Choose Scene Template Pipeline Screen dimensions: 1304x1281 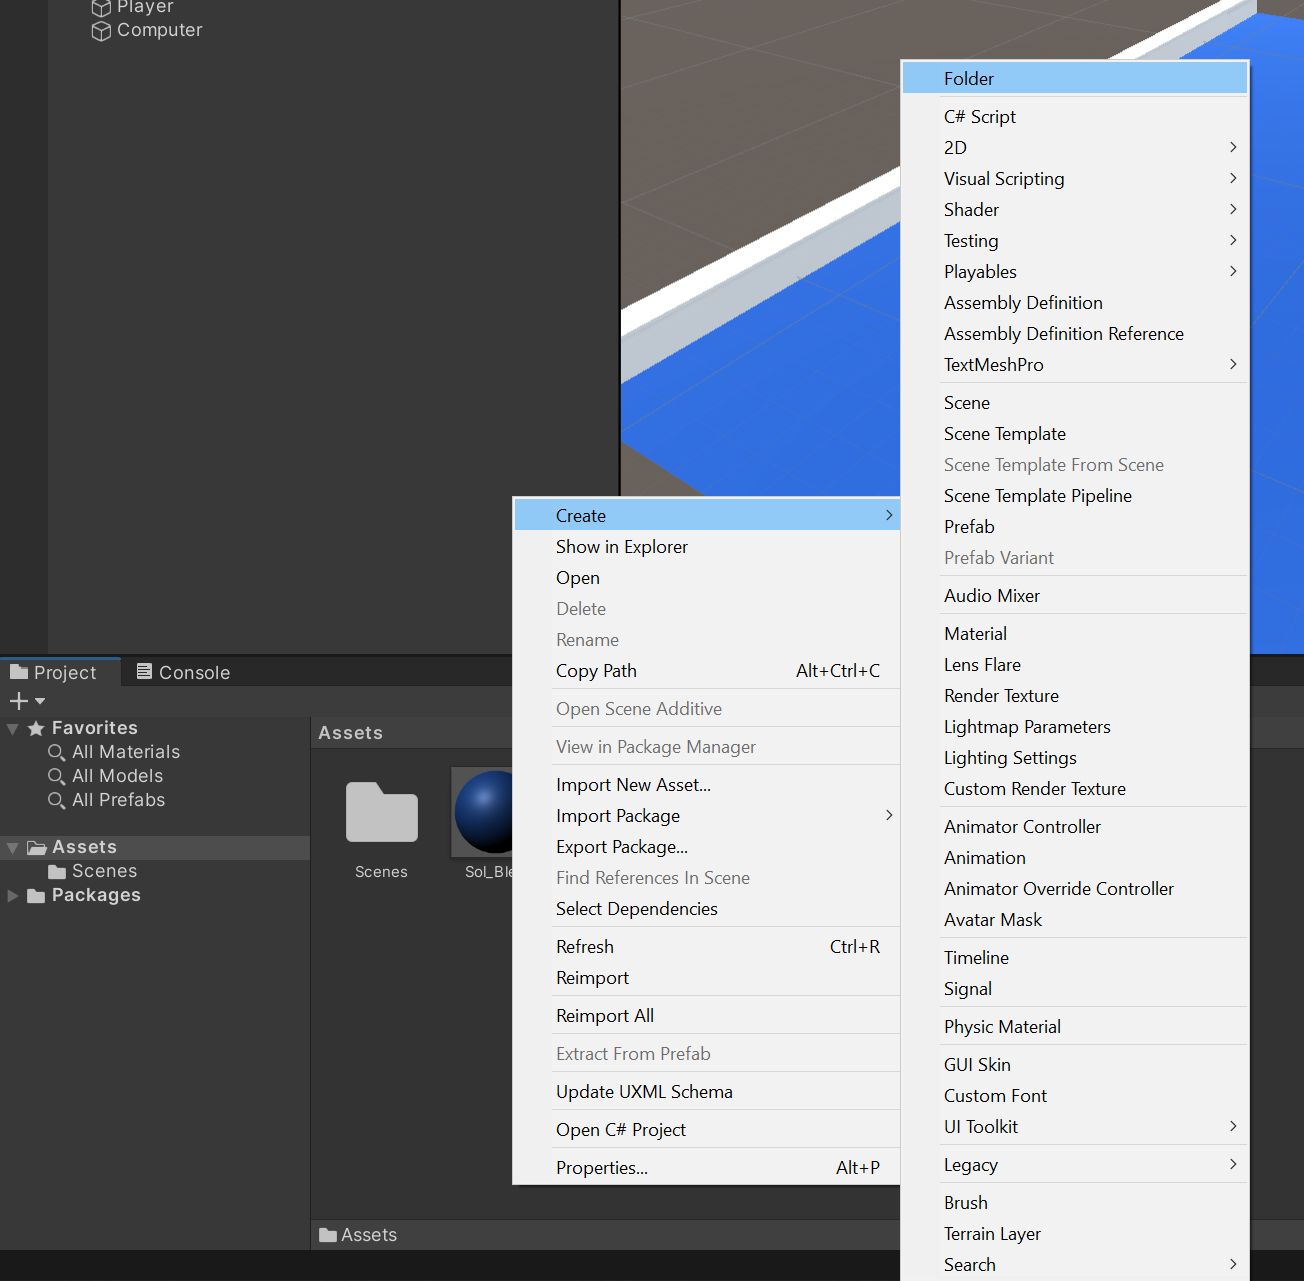pyautogui.click(x=1075, y=496)
